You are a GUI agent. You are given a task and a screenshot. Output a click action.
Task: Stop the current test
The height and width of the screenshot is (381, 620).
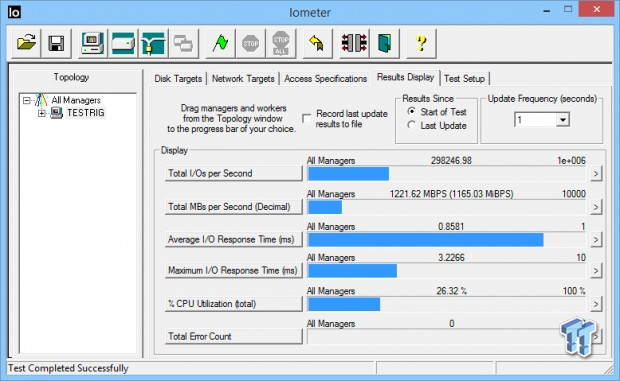250,43
